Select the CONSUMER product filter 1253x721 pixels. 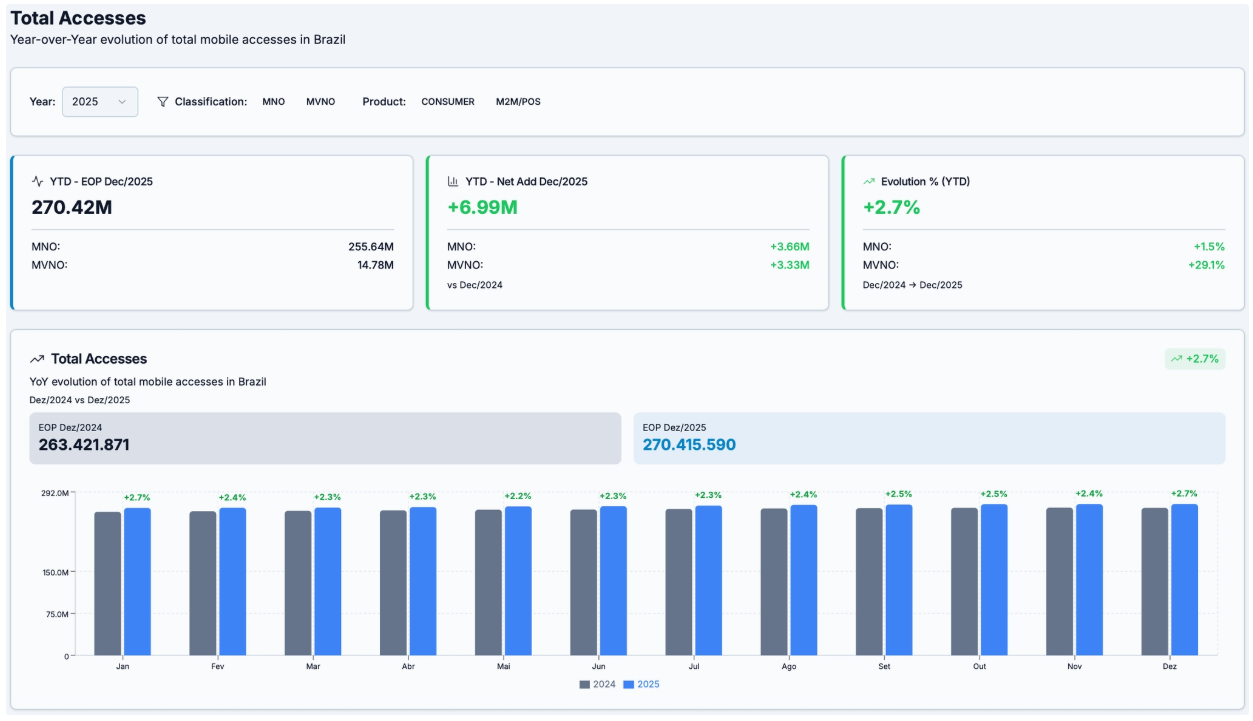(449, 101)
